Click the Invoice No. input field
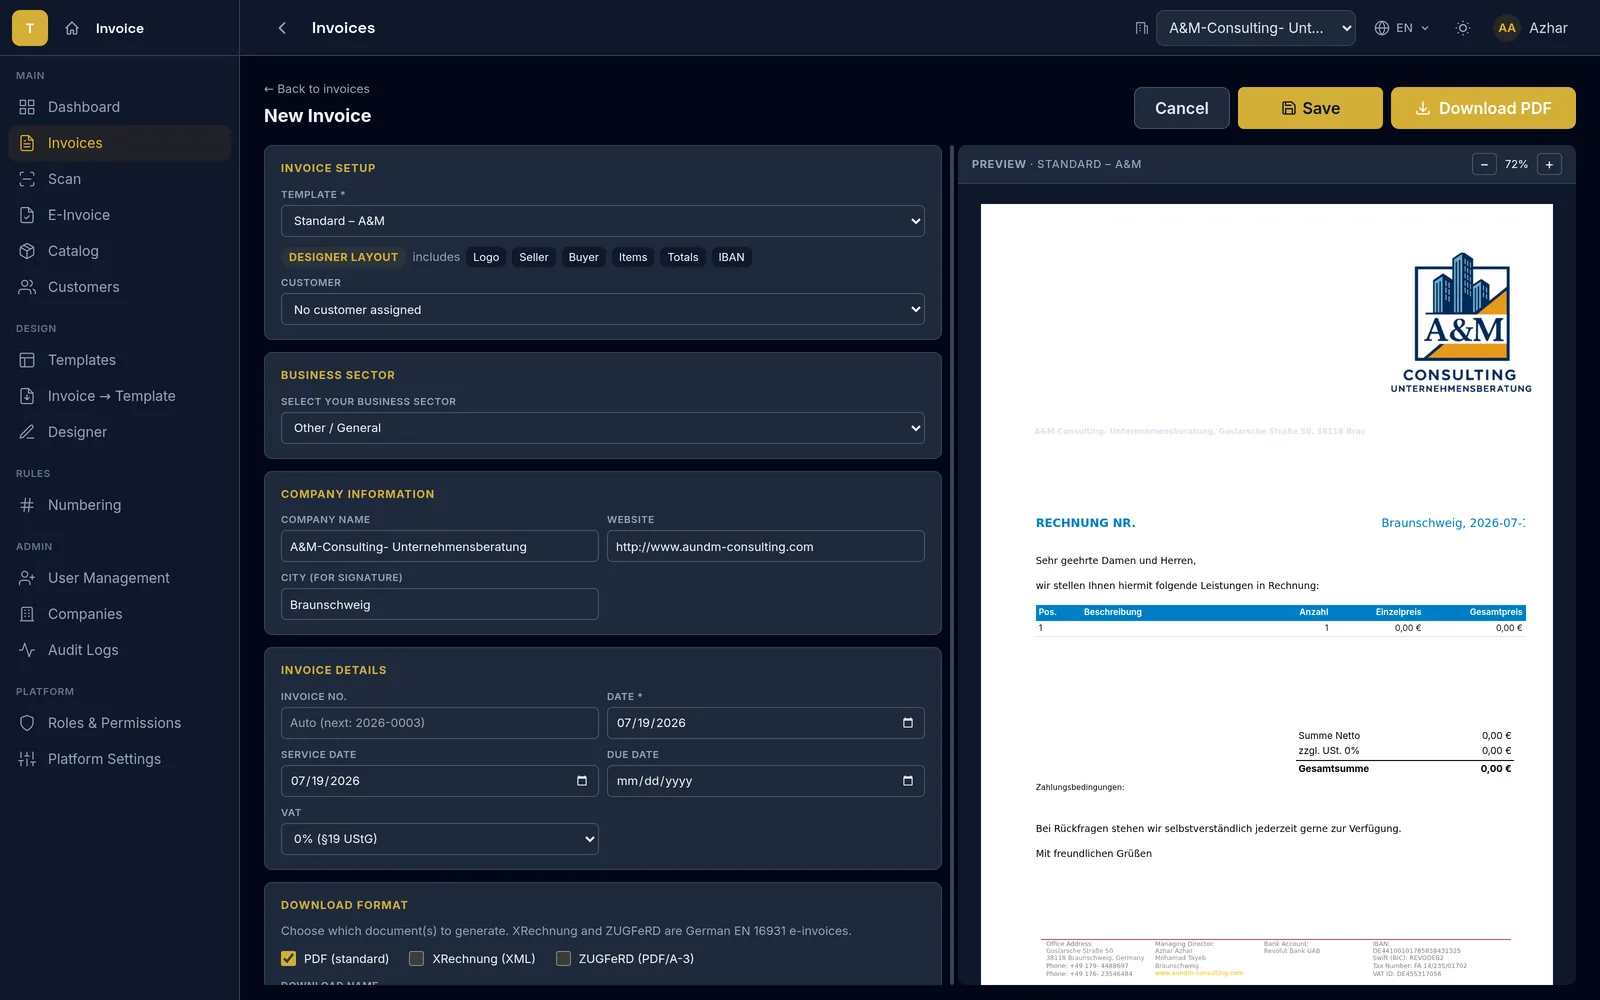 (440, 723)
